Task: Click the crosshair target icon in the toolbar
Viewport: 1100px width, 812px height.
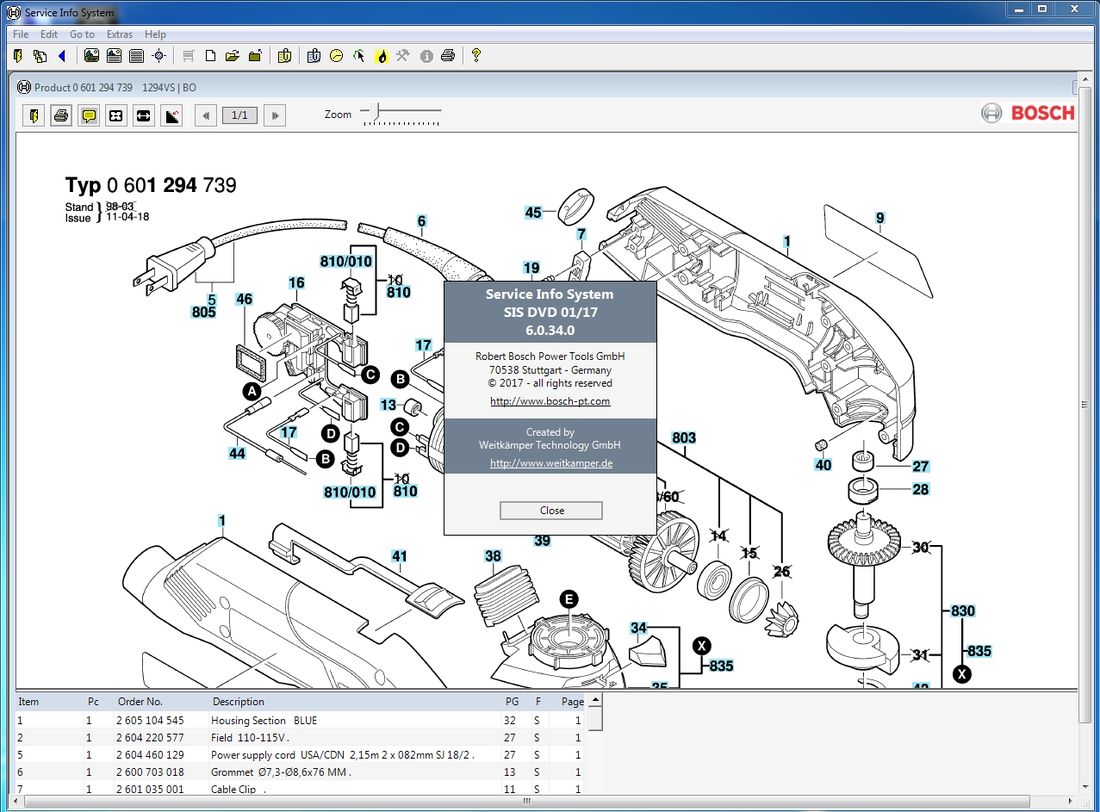Action: [158, 56]
